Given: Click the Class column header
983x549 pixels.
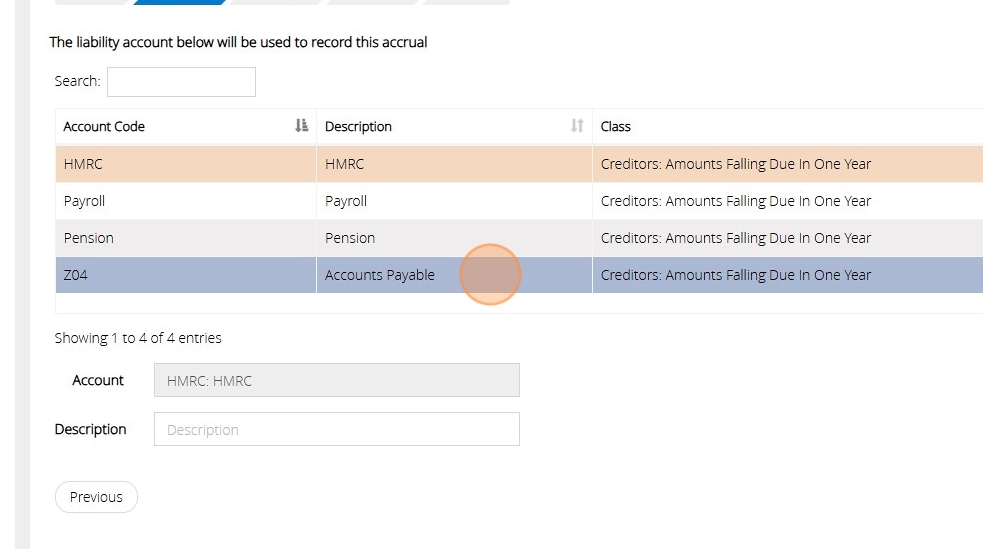Looking at the screenshot, I should [x=616, y=127].
